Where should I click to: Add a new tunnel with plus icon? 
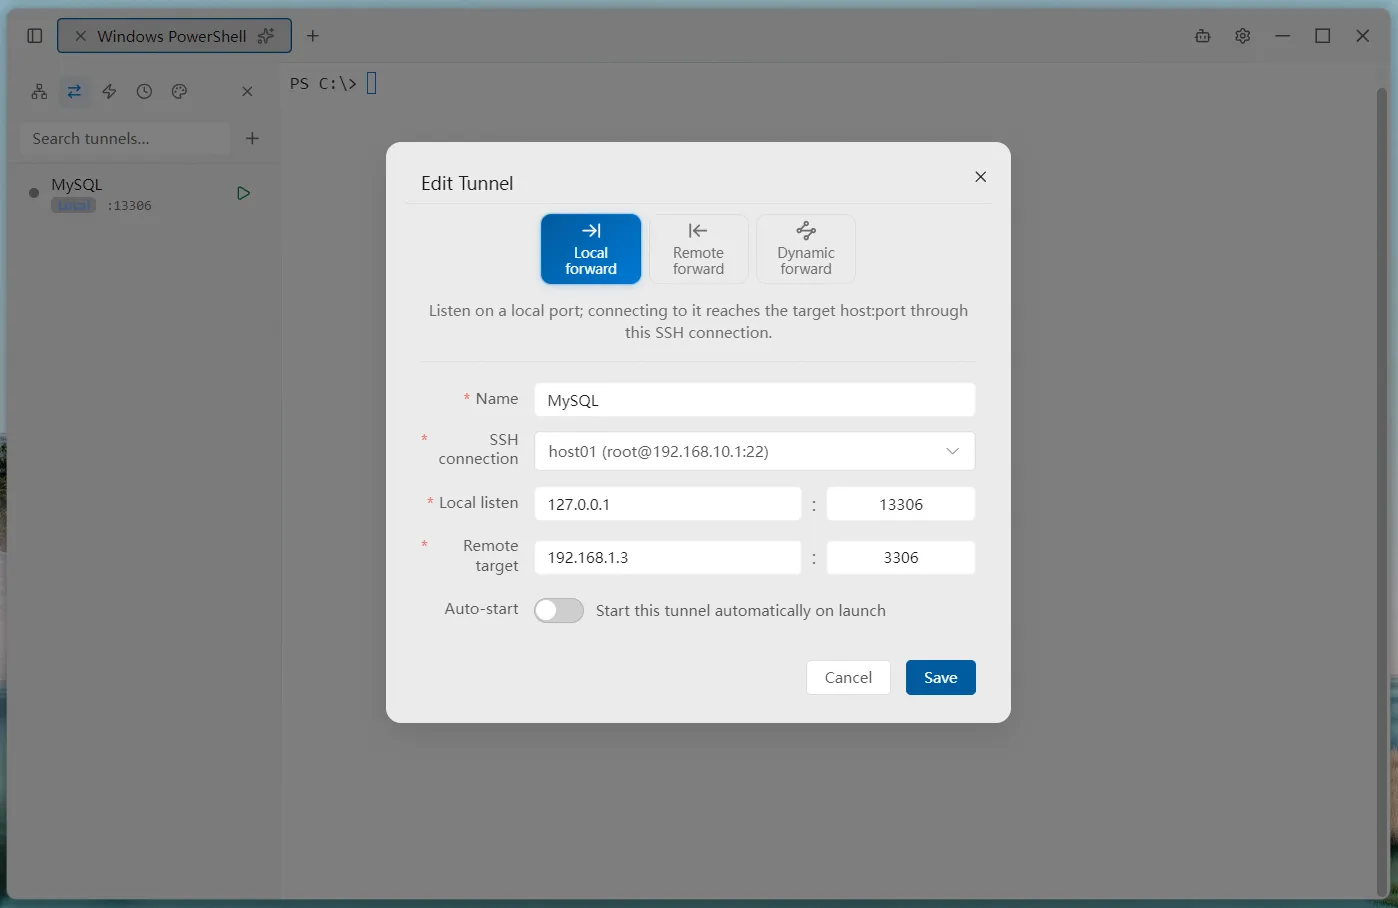252,138
